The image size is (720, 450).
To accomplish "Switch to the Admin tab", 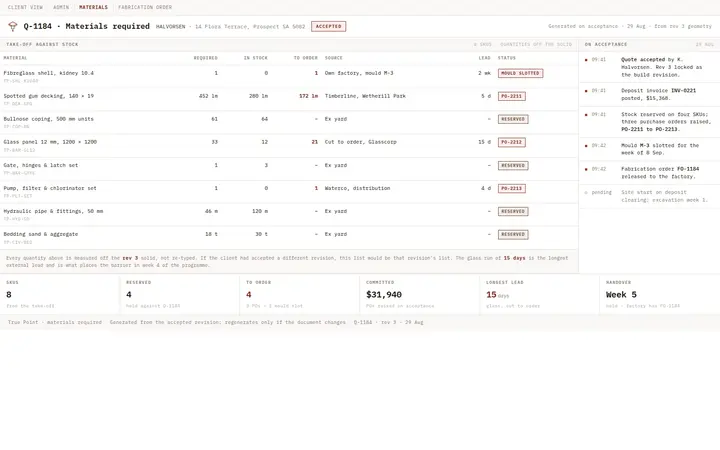I will [x=61, y=7].
